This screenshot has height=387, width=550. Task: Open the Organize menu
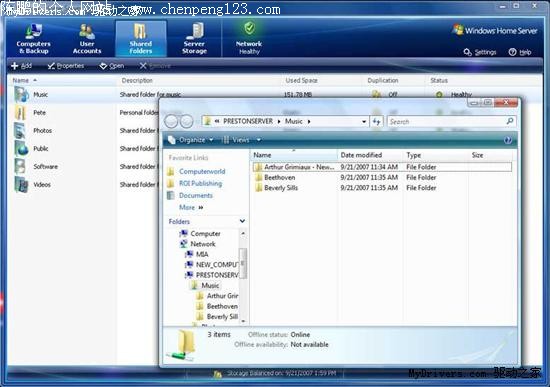191,140
